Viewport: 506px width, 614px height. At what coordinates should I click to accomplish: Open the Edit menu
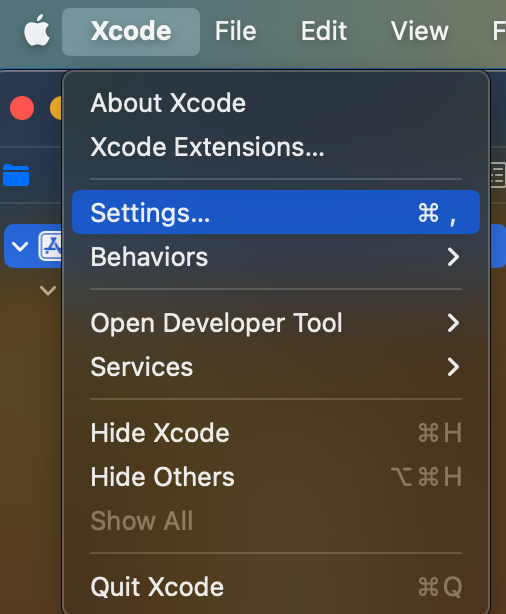tap(323, 31)
